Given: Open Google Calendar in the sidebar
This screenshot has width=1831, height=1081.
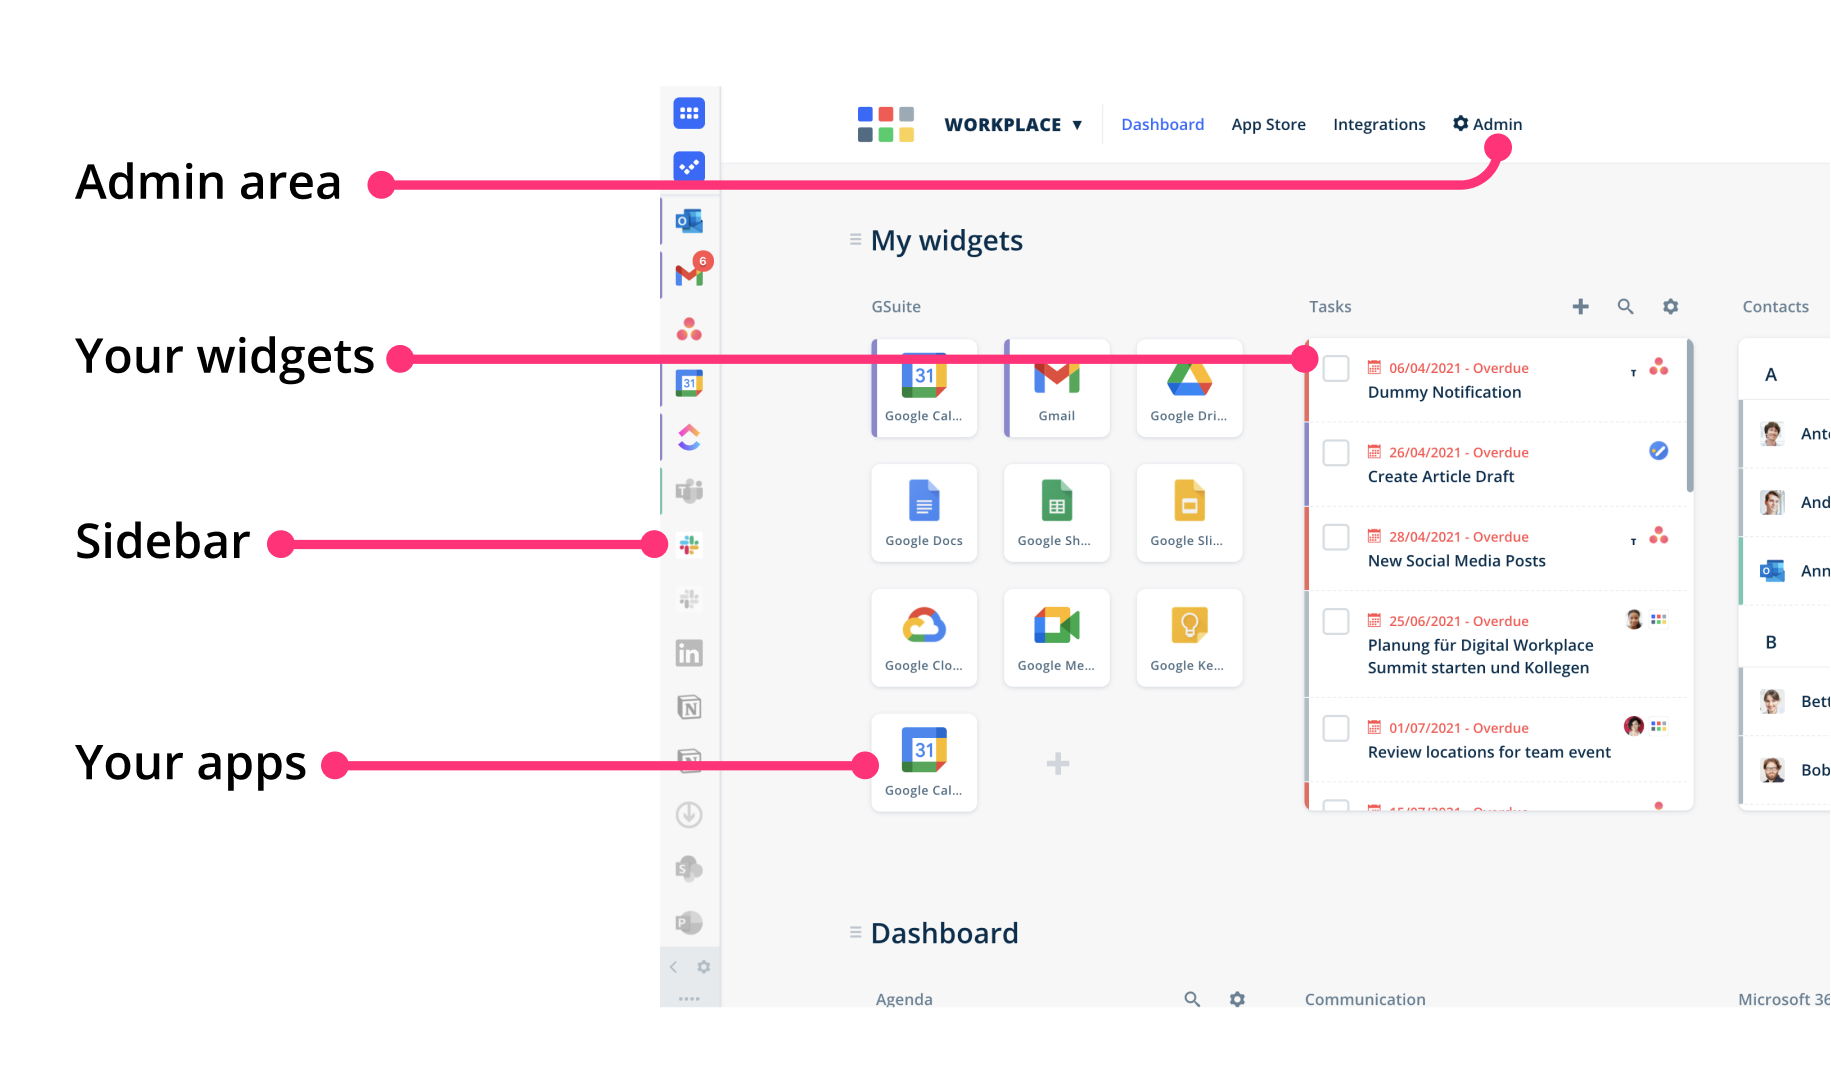Looking at the screenshot, I should click(x=689, y=383).
